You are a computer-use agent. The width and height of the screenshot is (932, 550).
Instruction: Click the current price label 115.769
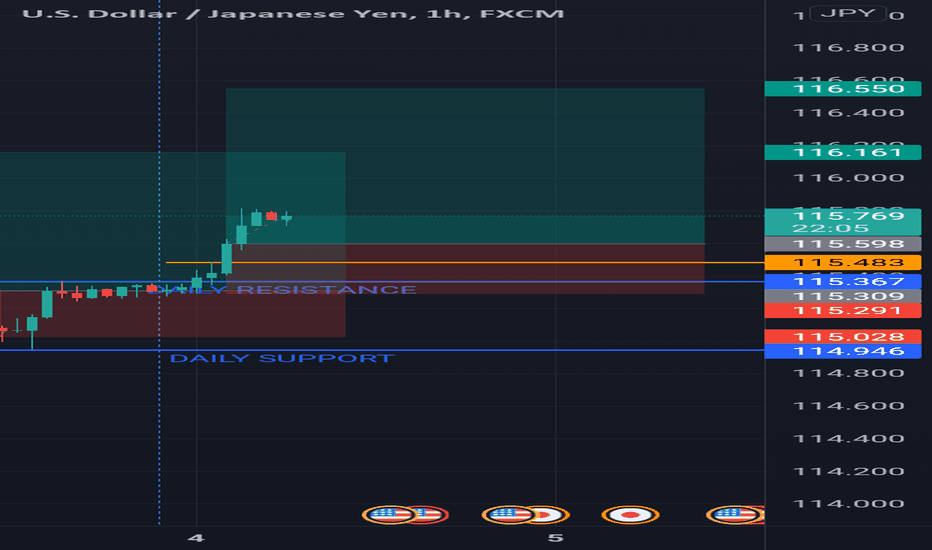click(x=843, y=222)
